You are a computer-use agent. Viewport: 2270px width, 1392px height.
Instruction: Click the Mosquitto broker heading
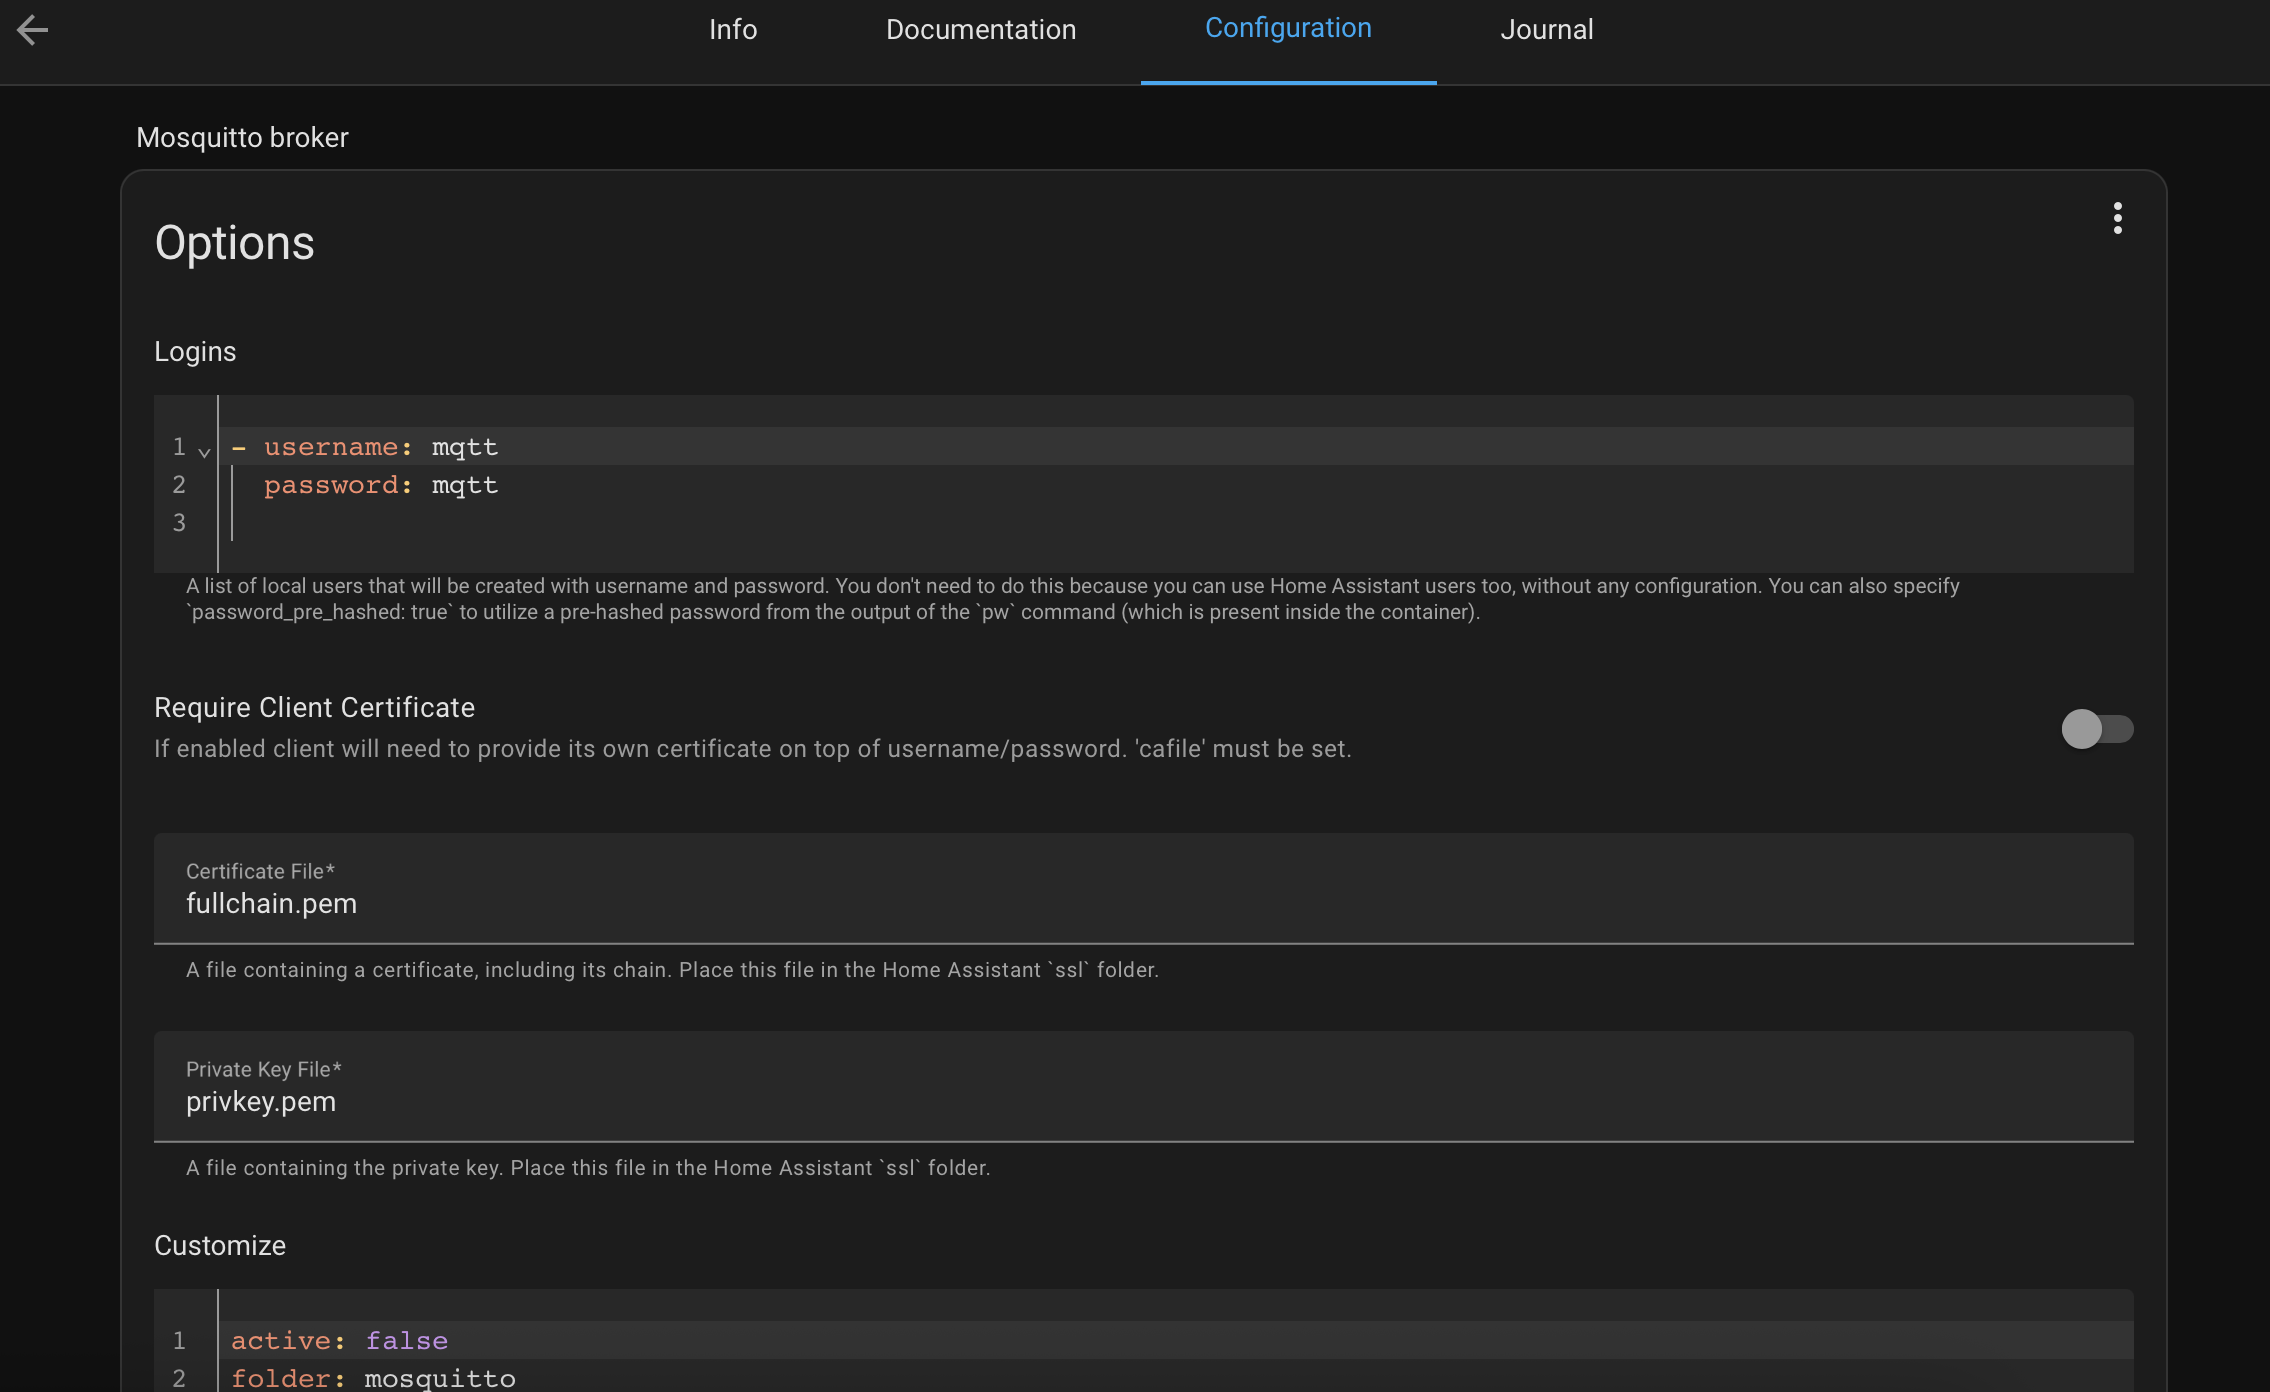[242, 137]
